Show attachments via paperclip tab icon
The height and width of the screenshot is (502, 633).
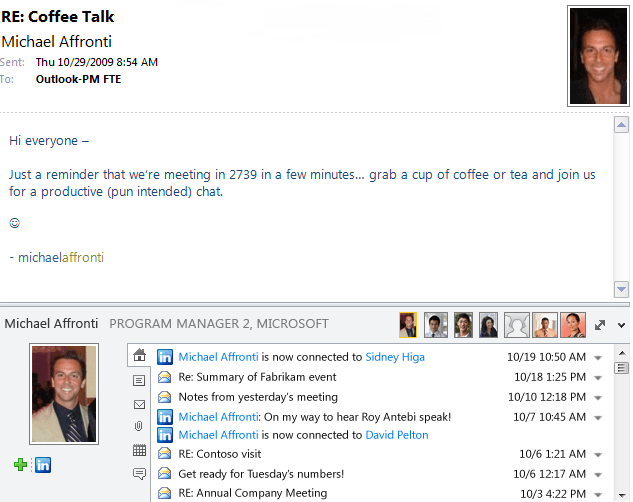pyautogui.click(x=139, y=427)
